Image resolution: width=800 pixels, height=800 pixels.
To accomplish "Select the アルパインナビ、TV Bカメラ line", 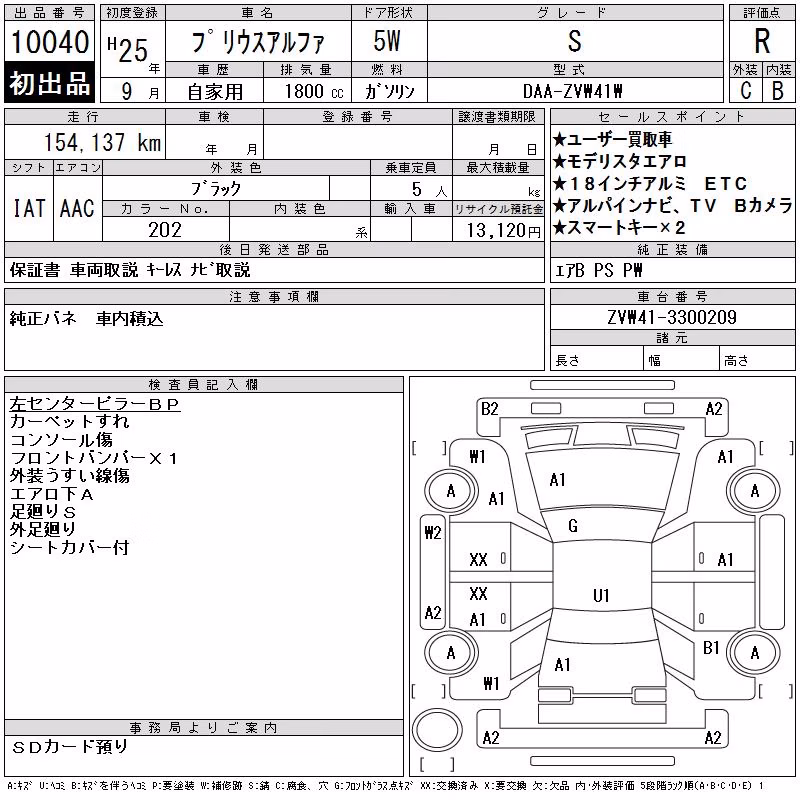I will pyautogui.click(x=672, y=205).
